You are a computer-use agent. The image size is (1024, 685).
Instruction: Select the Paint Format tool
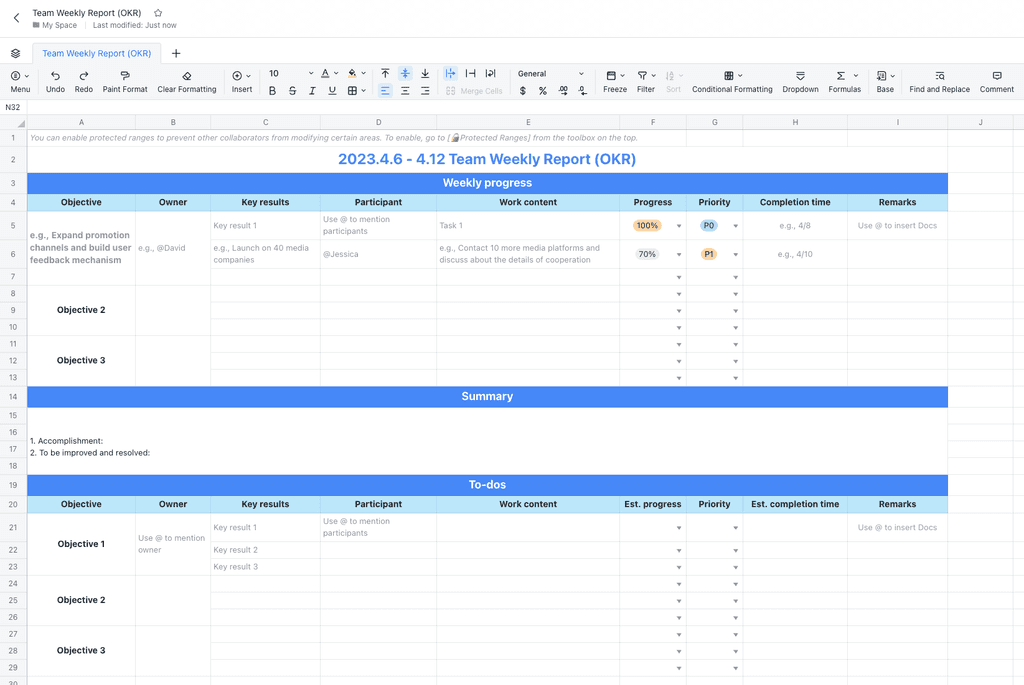click(124, 81)
